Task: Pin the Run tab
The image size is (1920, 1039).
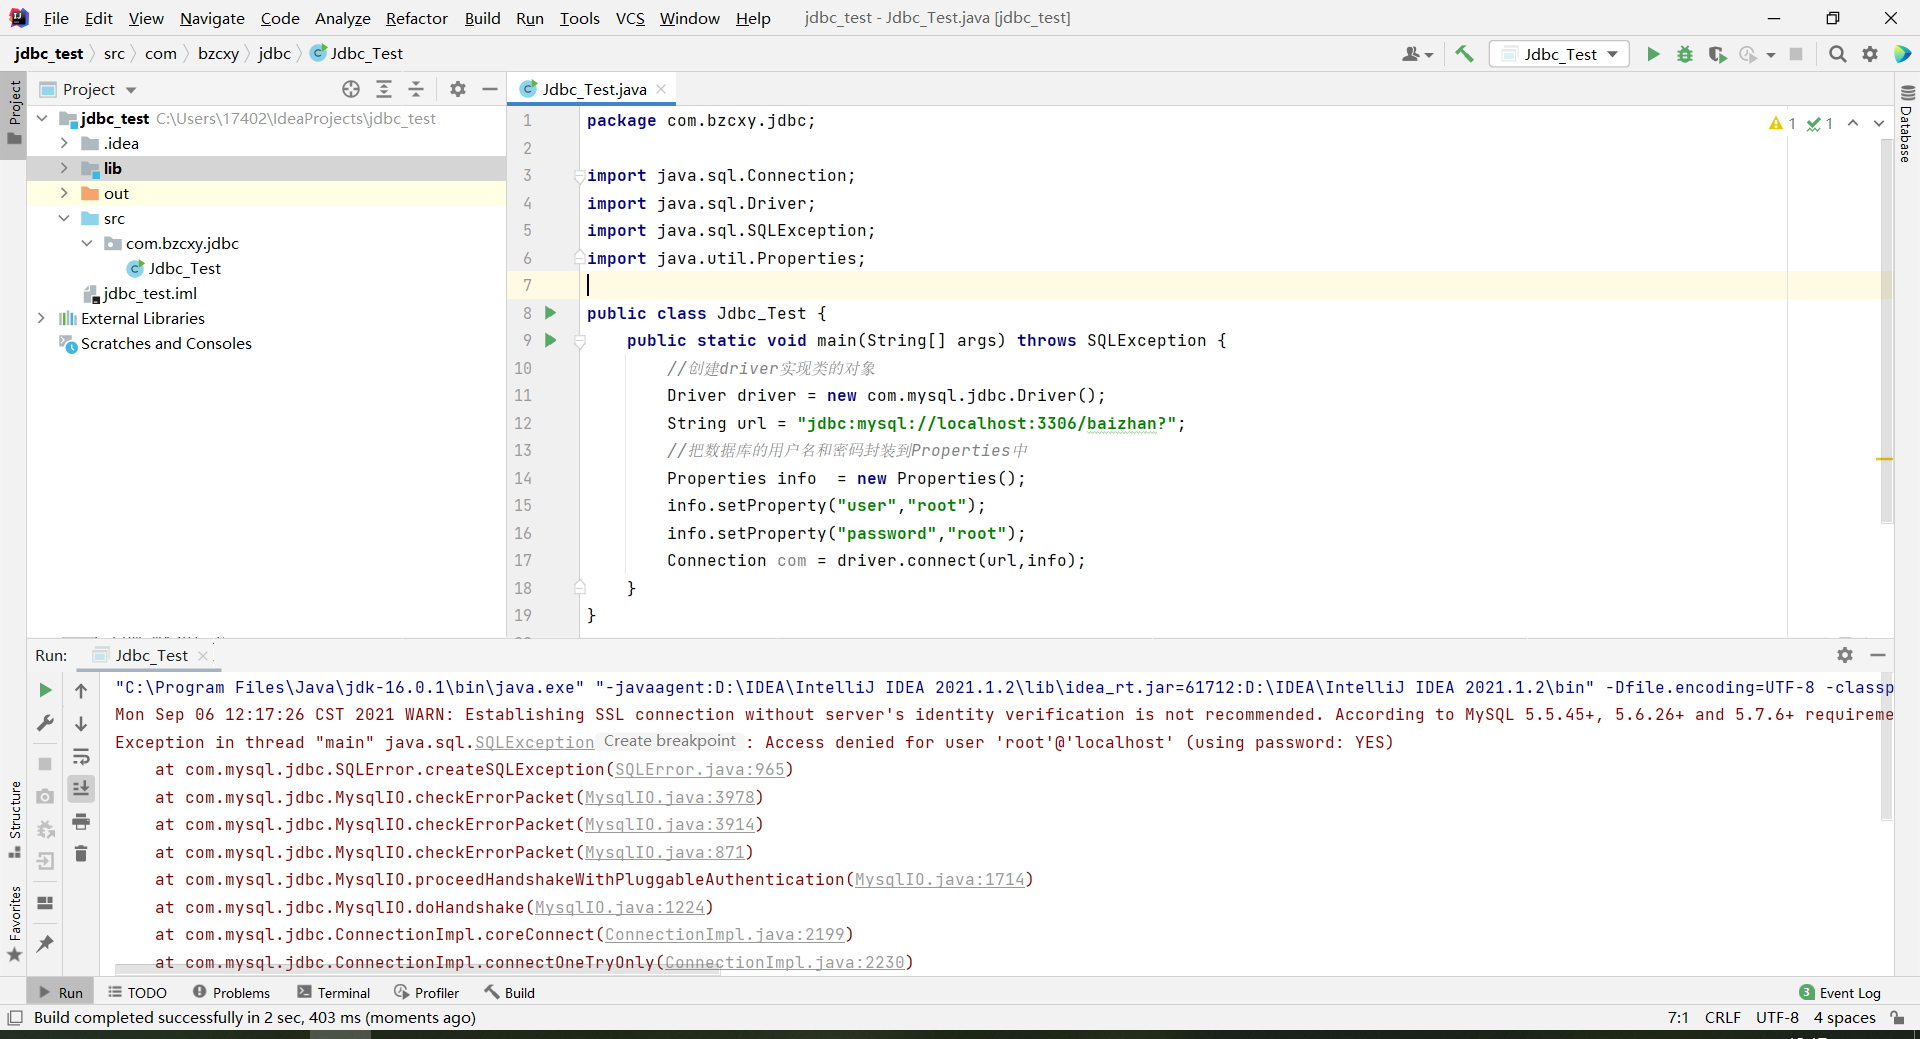Action: [x=45, y=943]
